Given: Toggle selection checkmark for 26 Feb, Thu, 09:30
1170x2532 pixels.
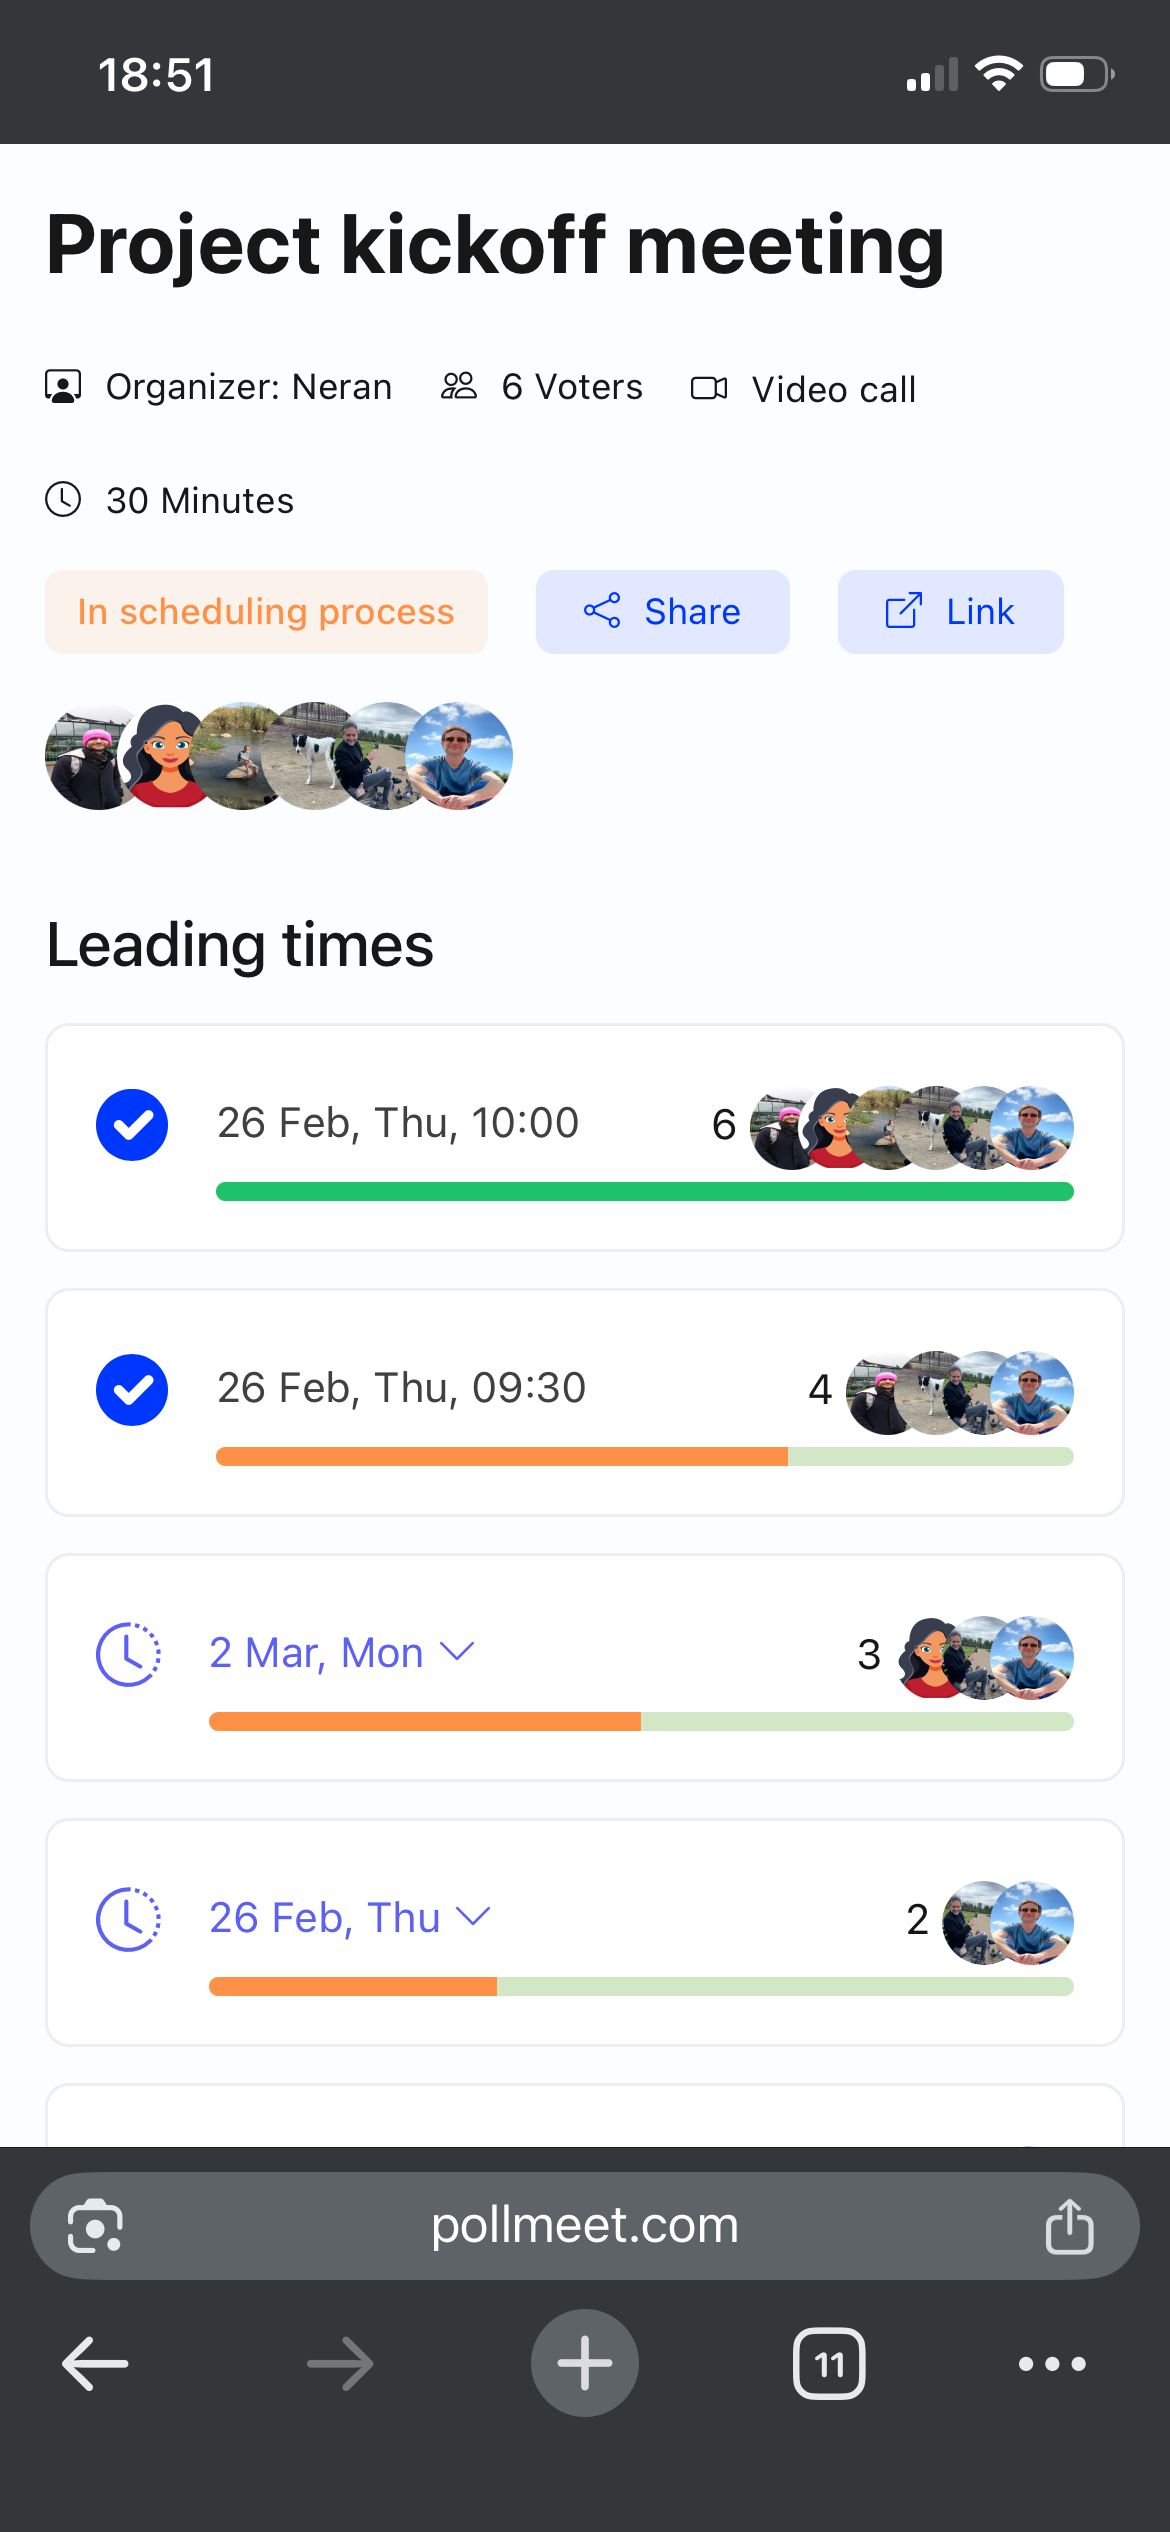Looking at the screenshot, I should click(131, 1389).
